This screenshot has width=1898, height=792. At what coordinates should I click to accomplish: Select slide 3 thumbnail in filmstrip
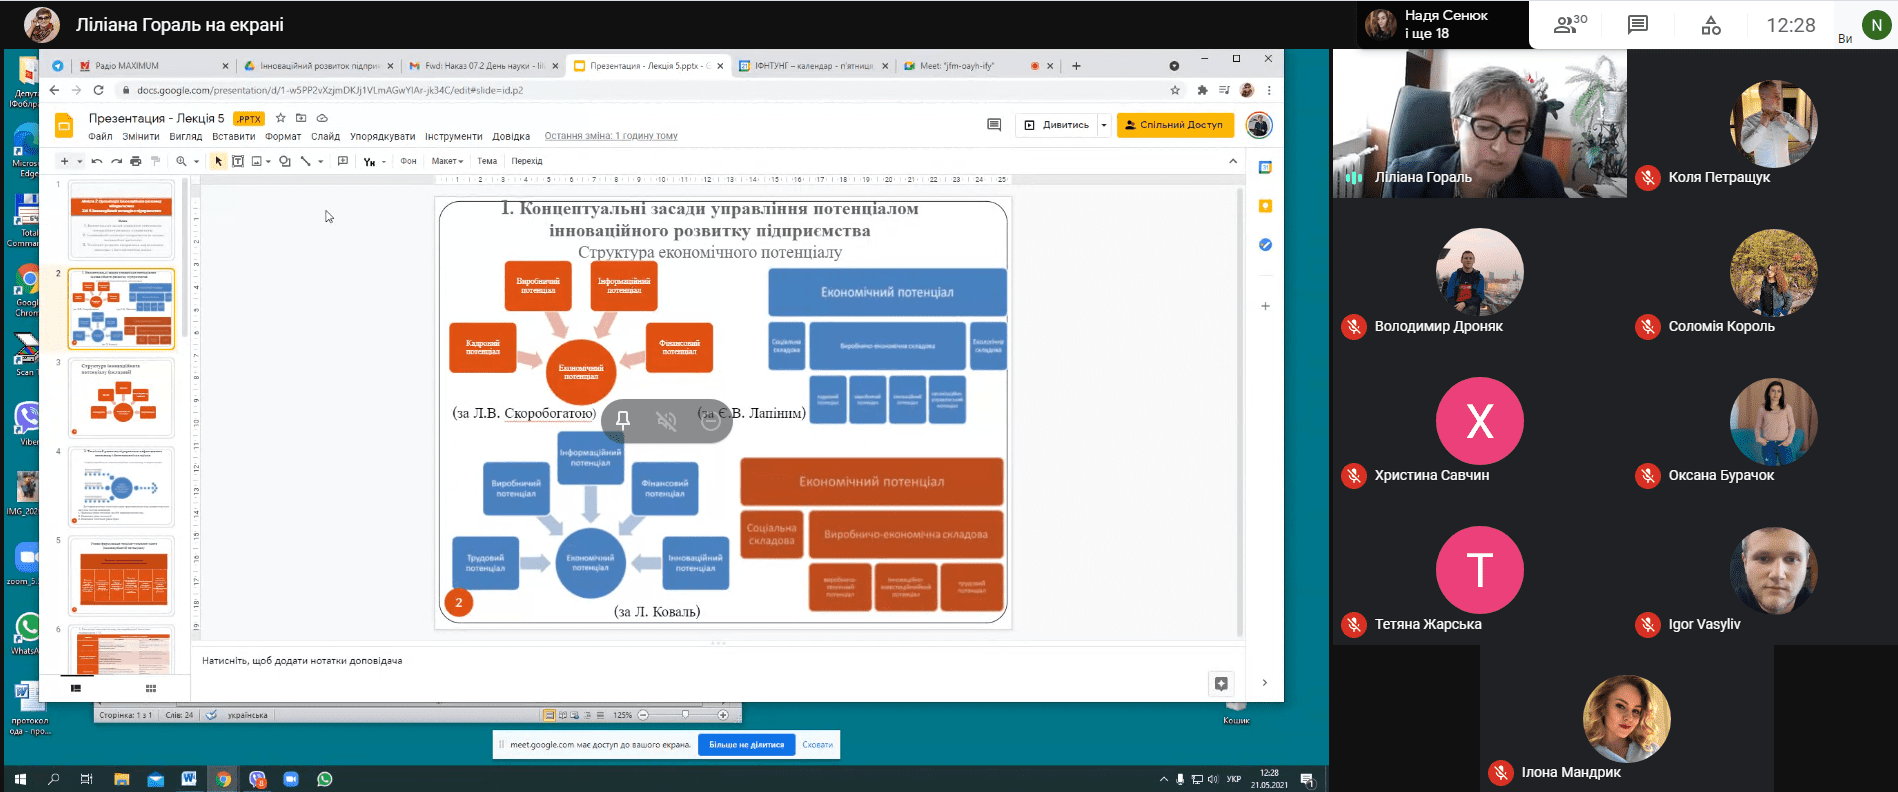tap(121, 397)
